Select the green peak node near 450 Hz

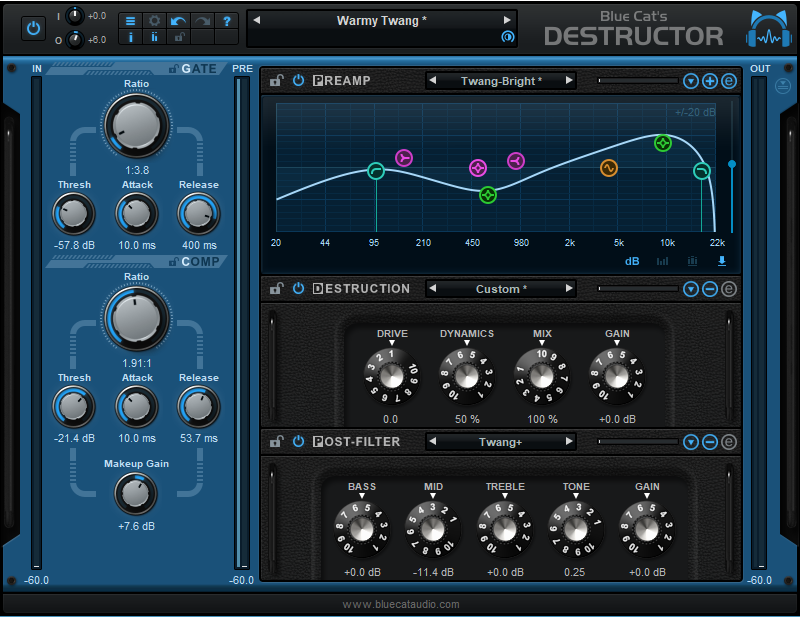click(488, 195)
